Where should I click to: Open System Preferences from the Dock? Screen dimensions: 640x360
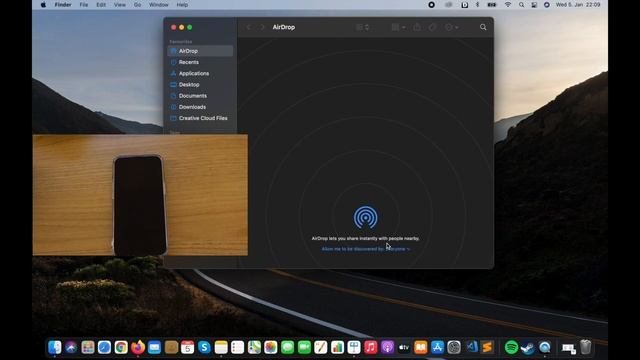pyautogui.click(x=454, y=347)
